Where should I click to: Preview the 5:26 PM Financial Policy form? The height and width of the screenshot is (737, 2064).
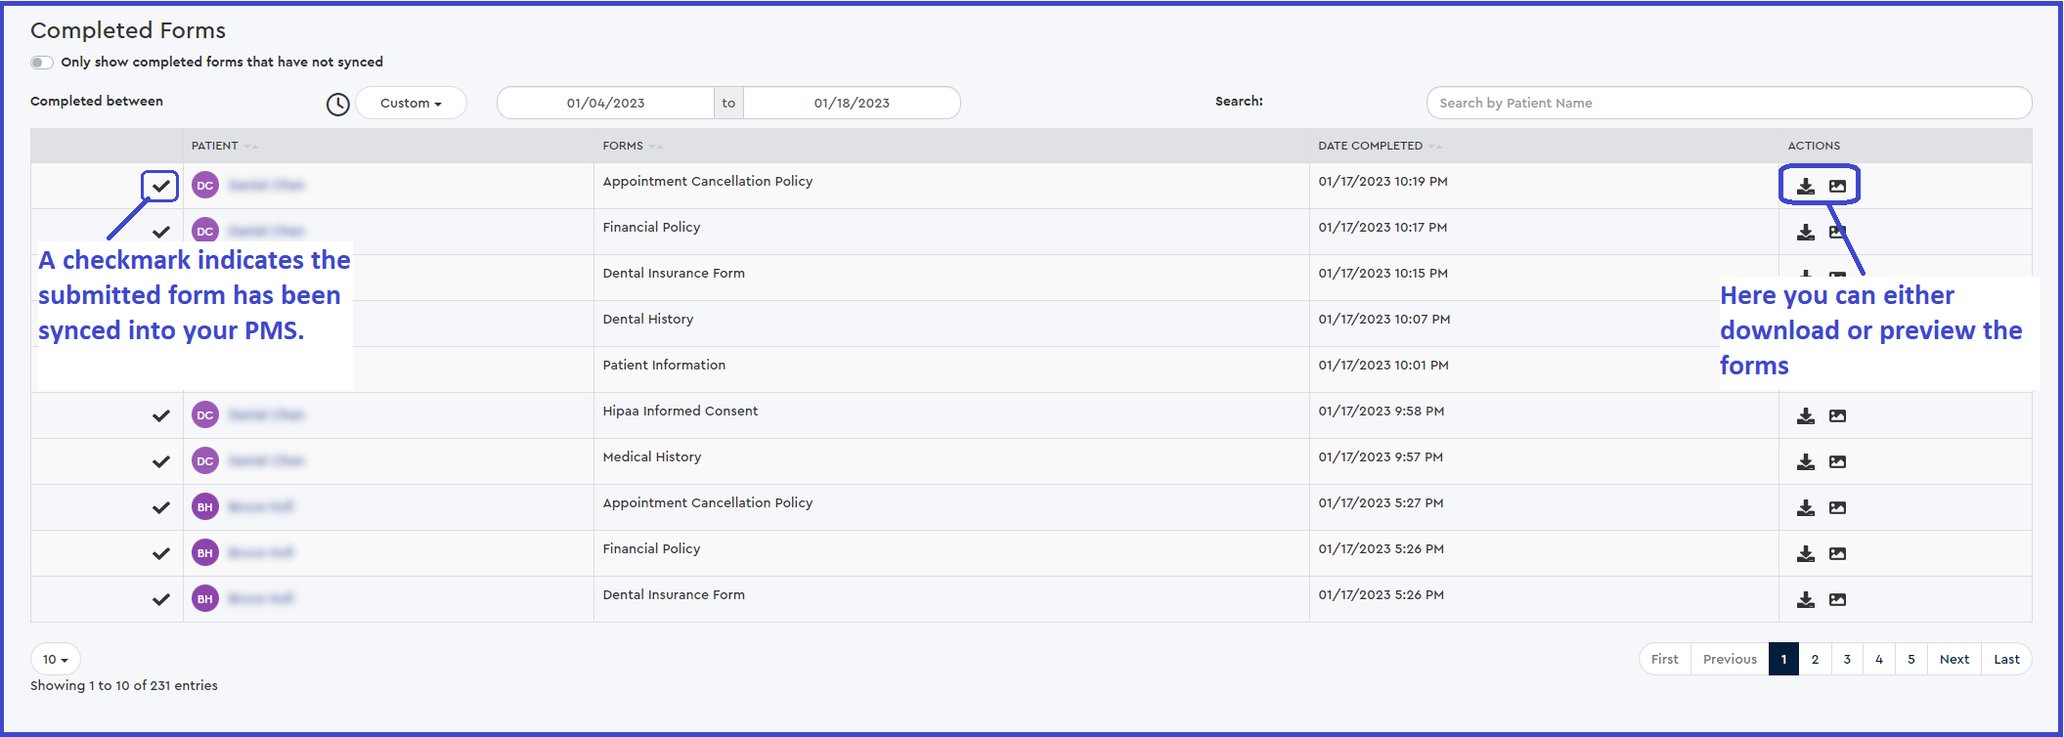pos(1837,554)
